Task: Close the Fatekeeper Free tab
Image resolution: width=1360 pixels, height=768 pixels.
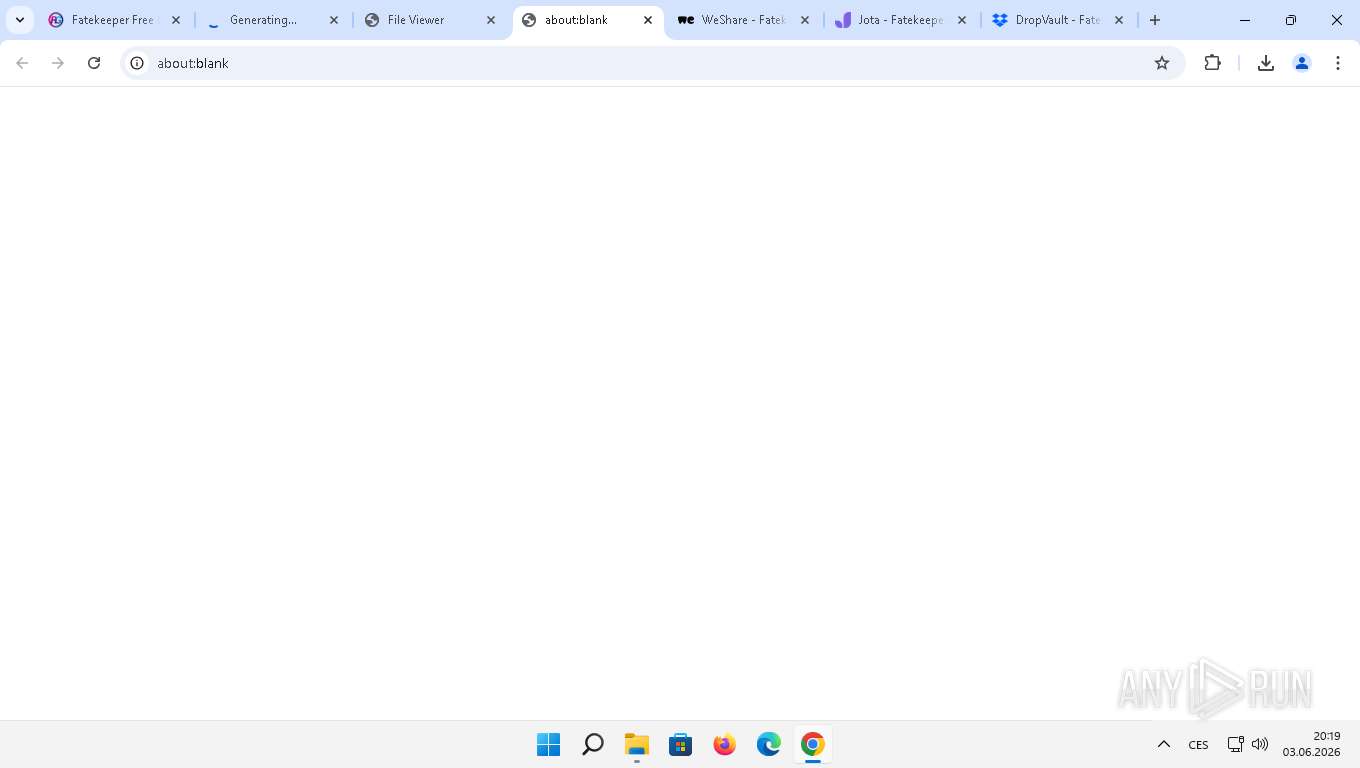Action: 176,20
